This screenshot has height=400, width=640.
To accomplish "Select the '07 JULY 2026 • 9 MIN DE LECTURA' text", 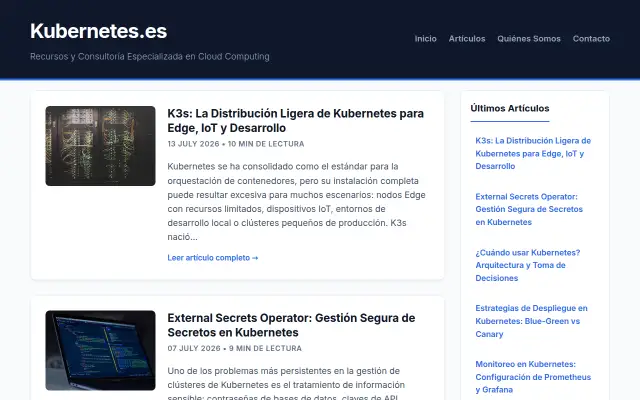I will [x=234, y=349].
